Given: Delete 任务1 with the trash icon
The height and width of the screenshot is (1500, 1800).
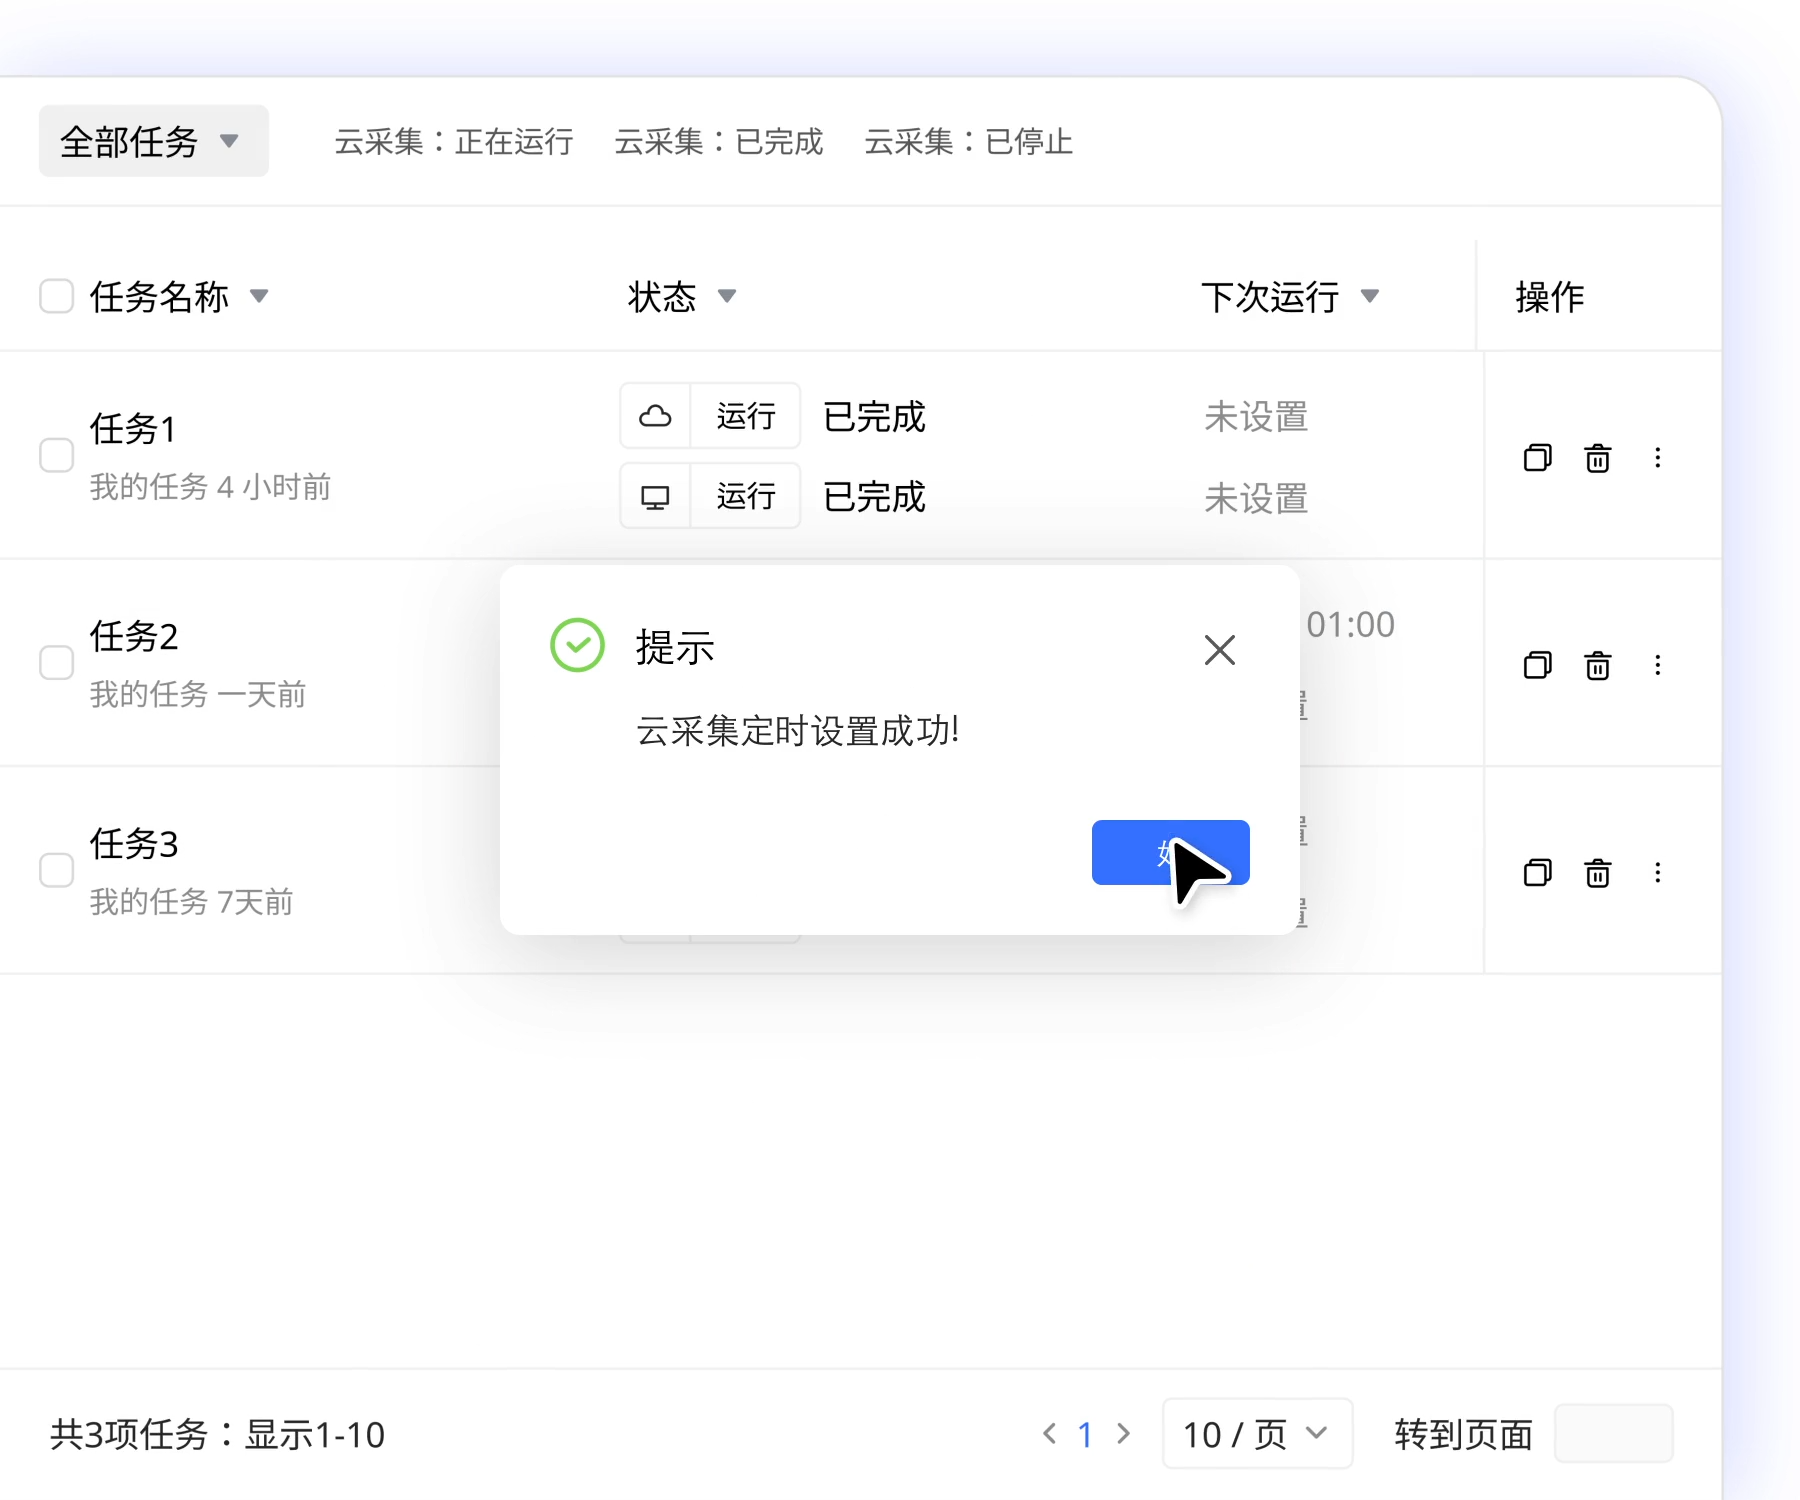Looking at the screenshot, I should [1598, 458].
